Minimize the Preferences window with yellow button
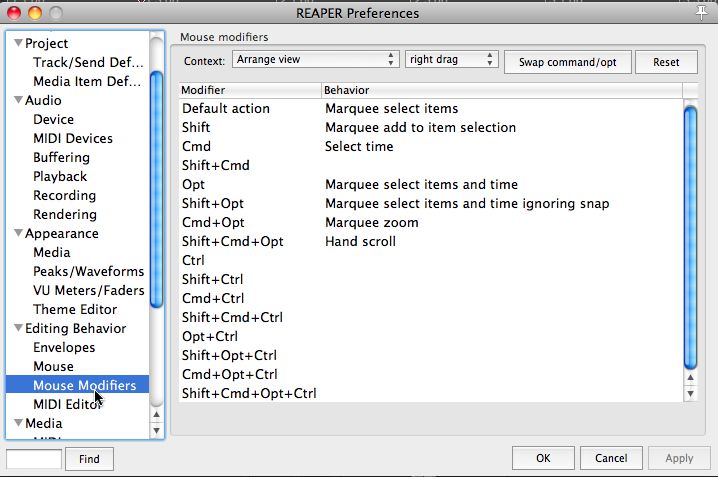Viewport: 718px width, 477px height. coord(35,13)
